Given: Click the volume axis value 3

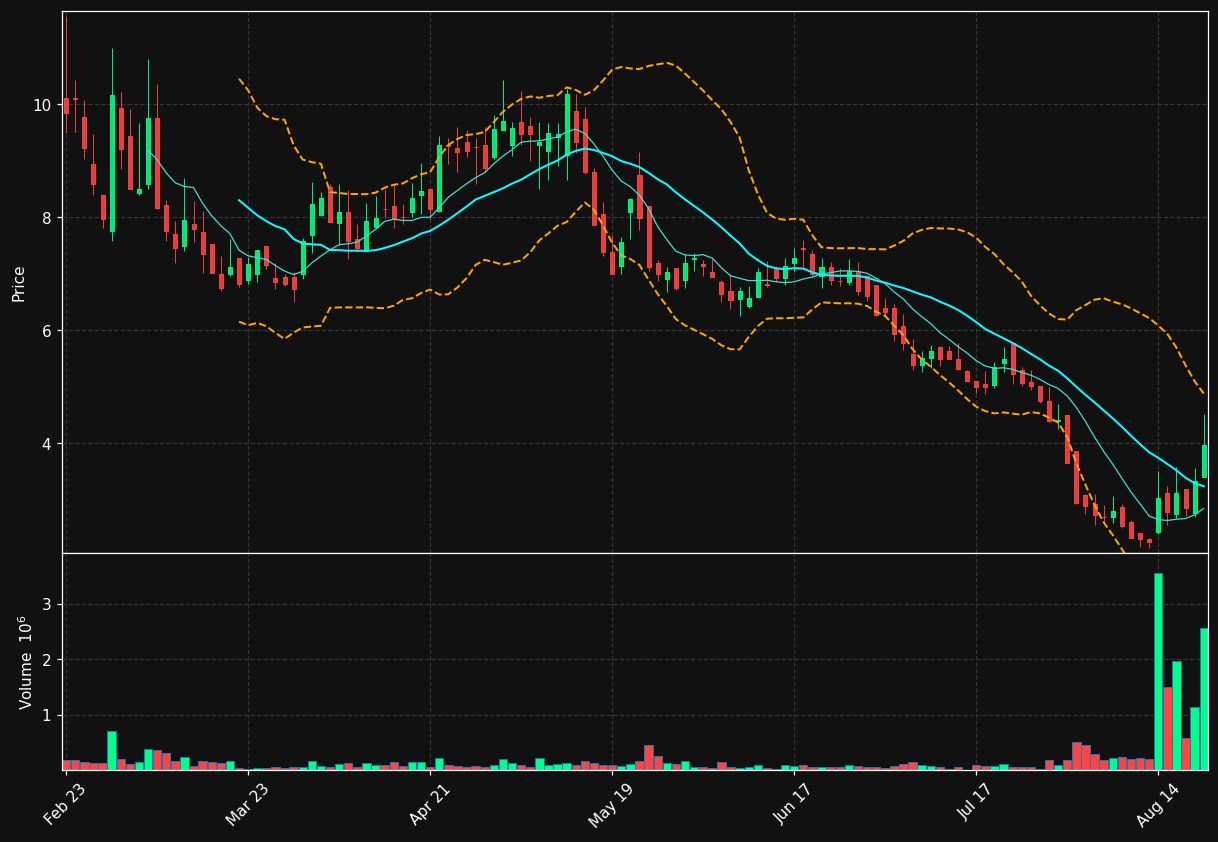Looking at the screenshot, I should (46, 605).
